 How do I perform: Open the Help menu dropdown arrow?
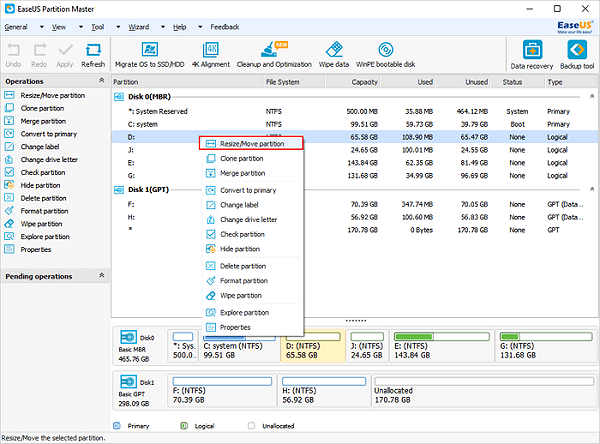(200, 27)
